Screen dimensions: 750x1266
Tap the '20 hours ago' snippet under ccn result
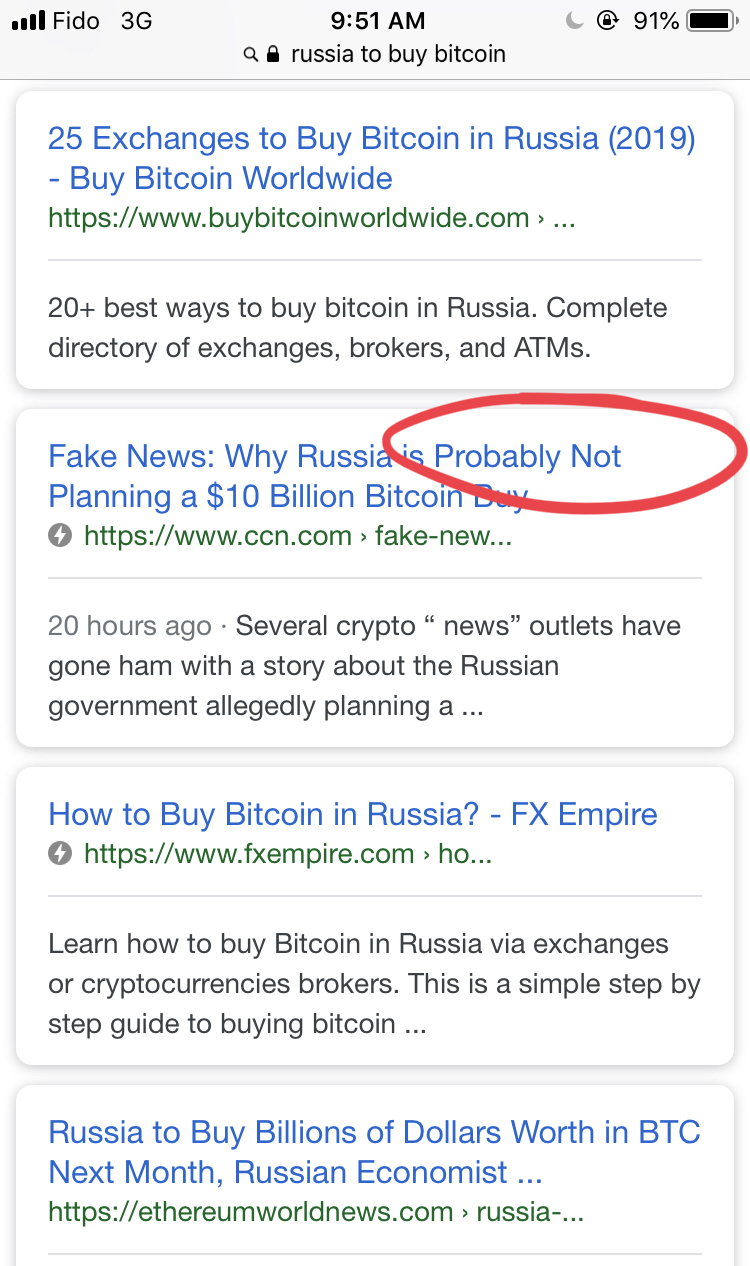(129, 626)
